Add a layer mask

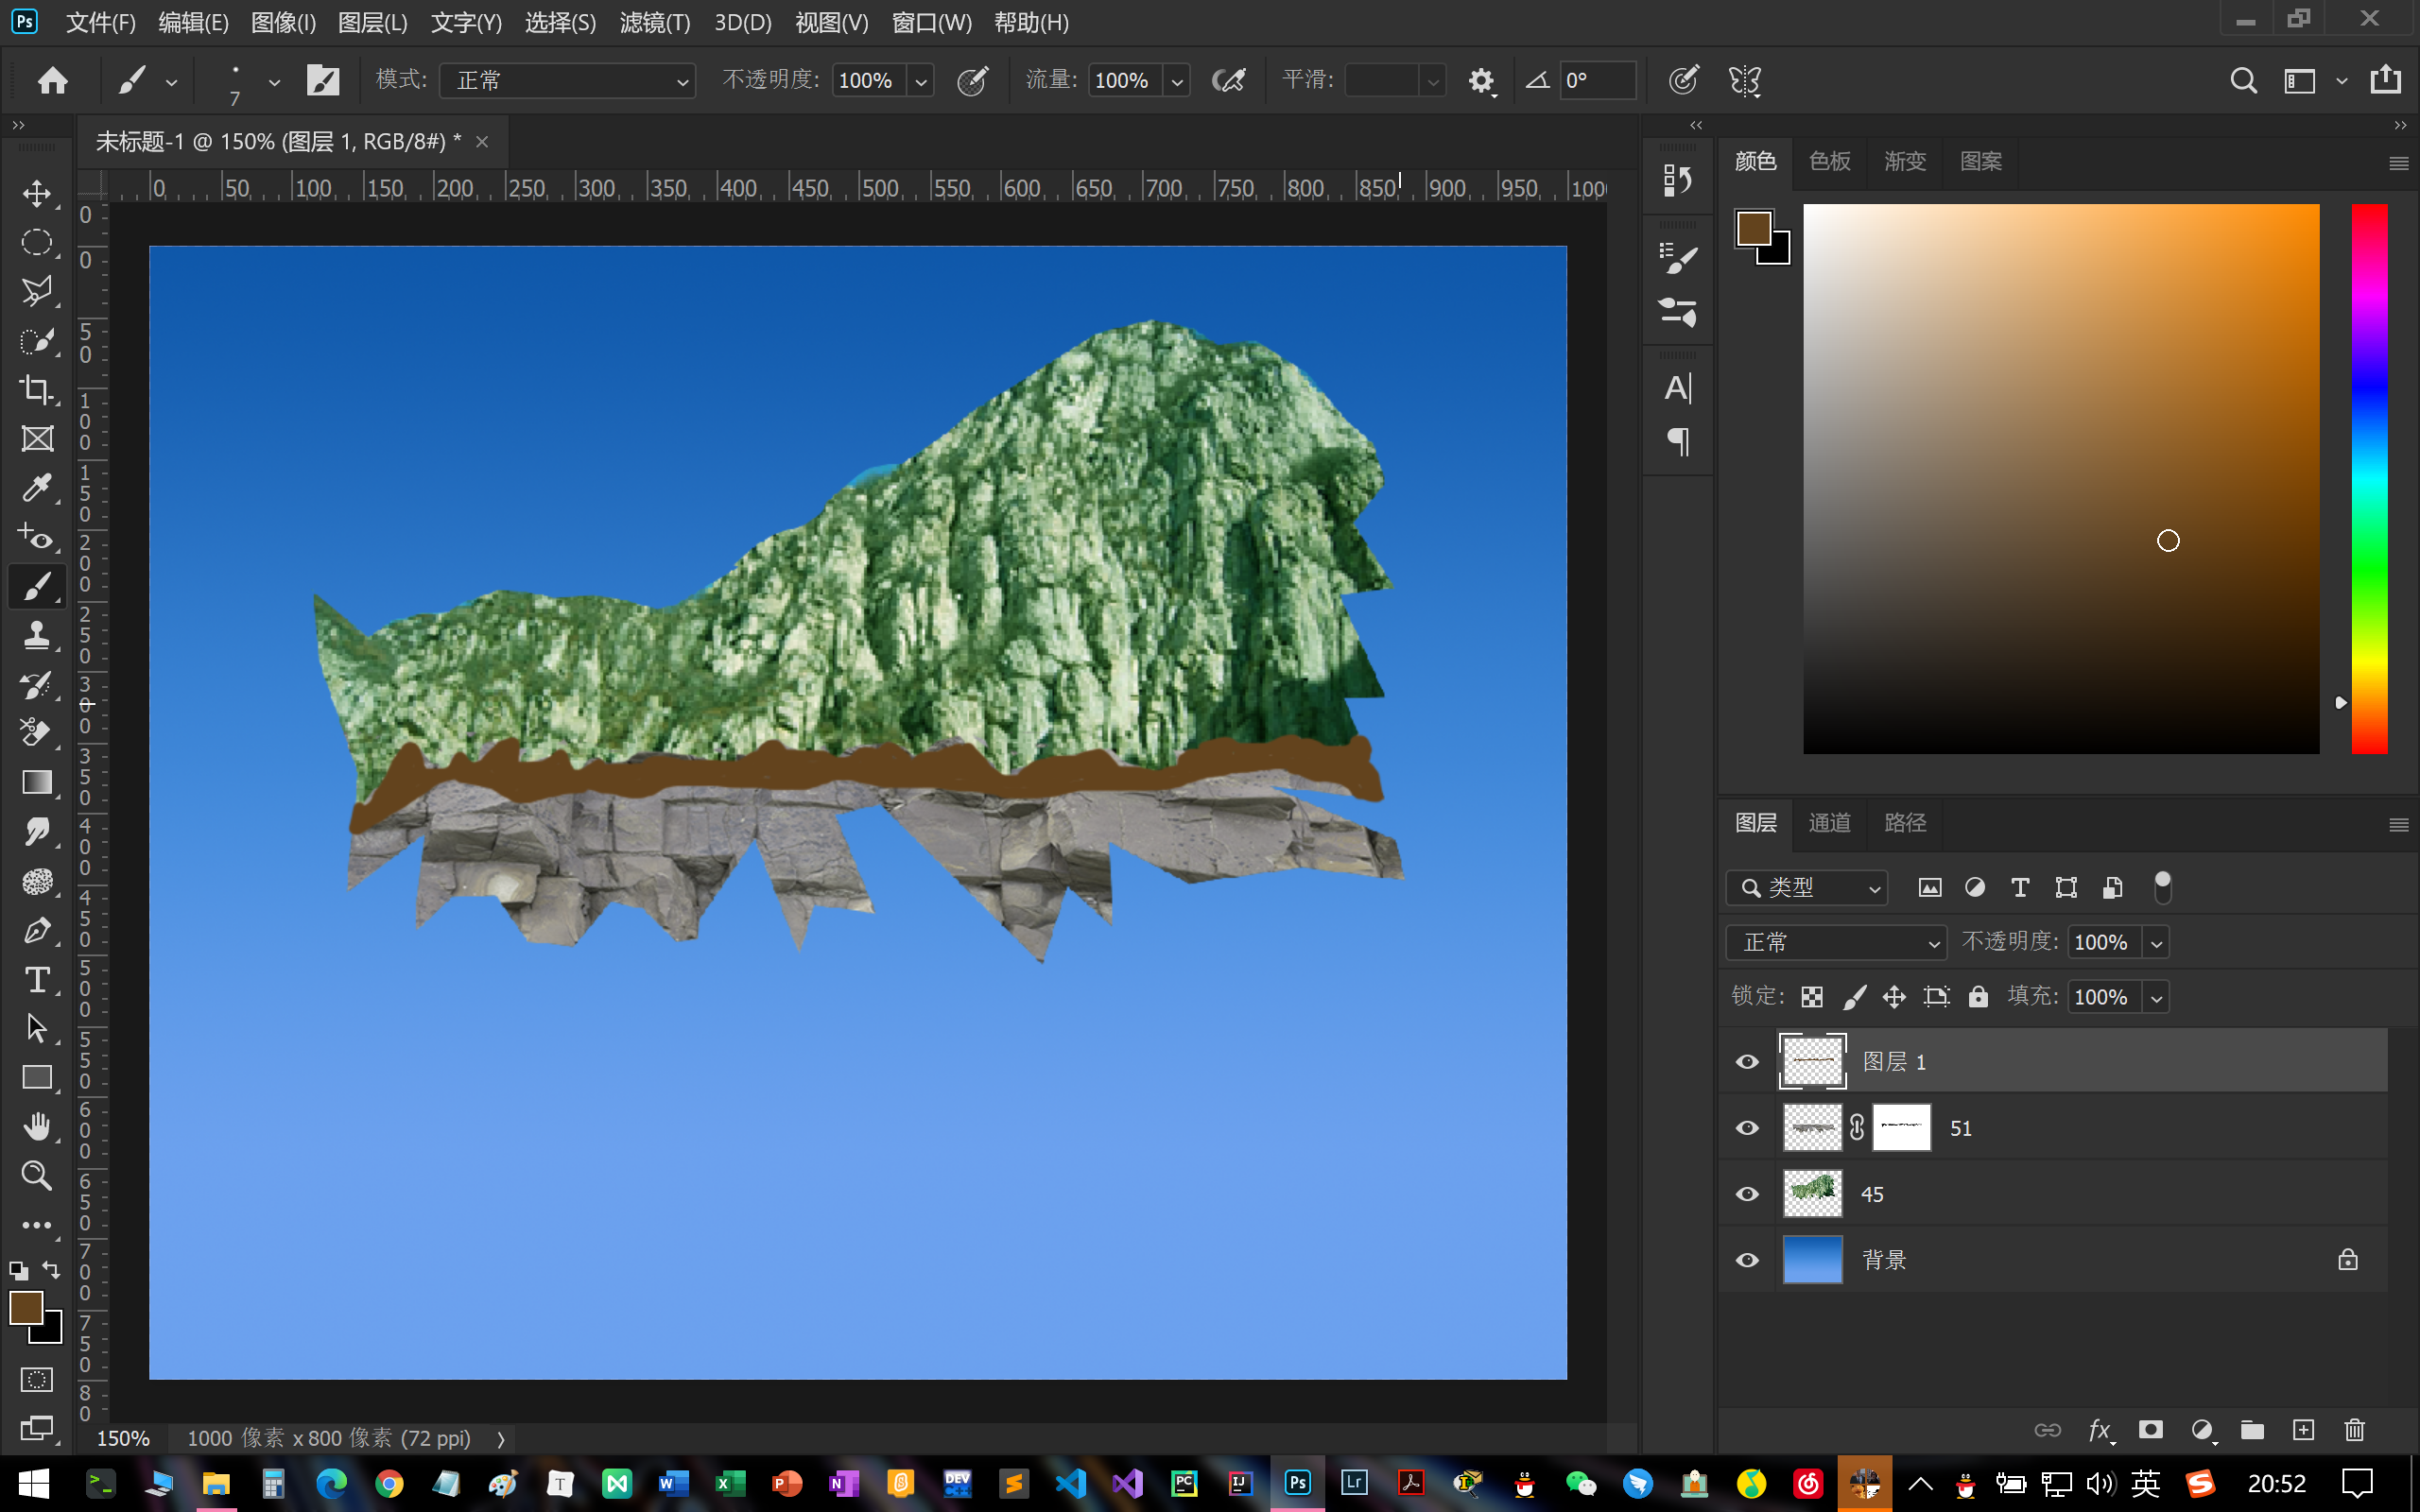tap(2151, 1430)
